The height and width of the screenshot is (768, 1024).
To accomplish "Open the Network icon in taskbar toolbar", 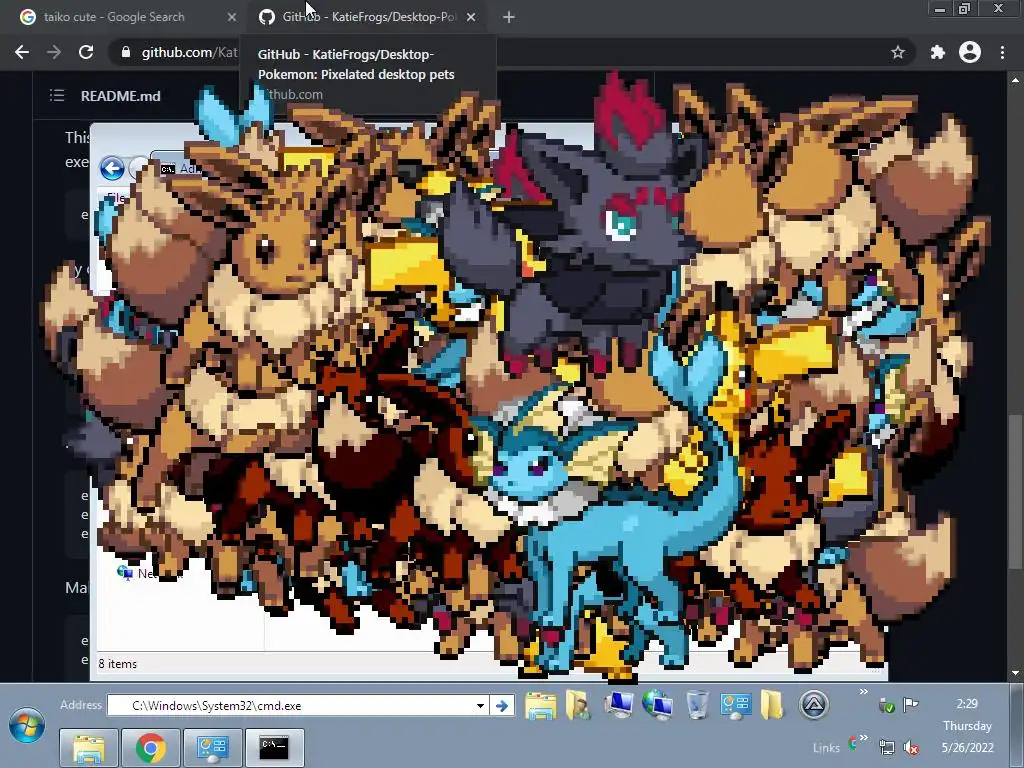I will (657, 705).
